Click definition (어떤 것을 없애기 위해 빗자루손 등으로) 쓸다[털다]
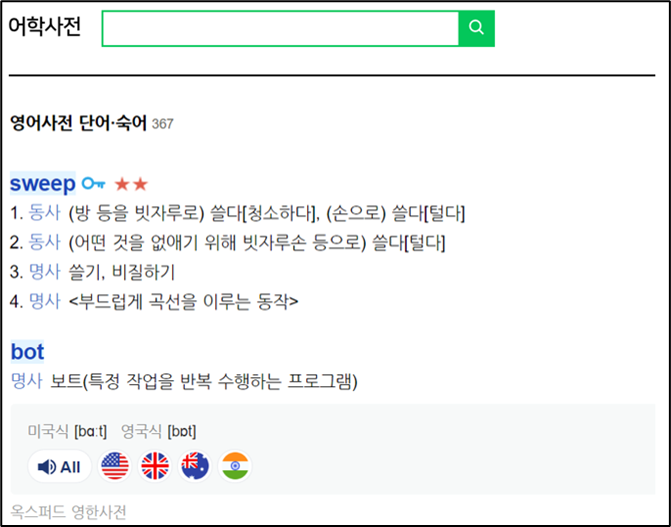Image resolution: width=671 pixels, height=527 pixels. coord(257,243)
